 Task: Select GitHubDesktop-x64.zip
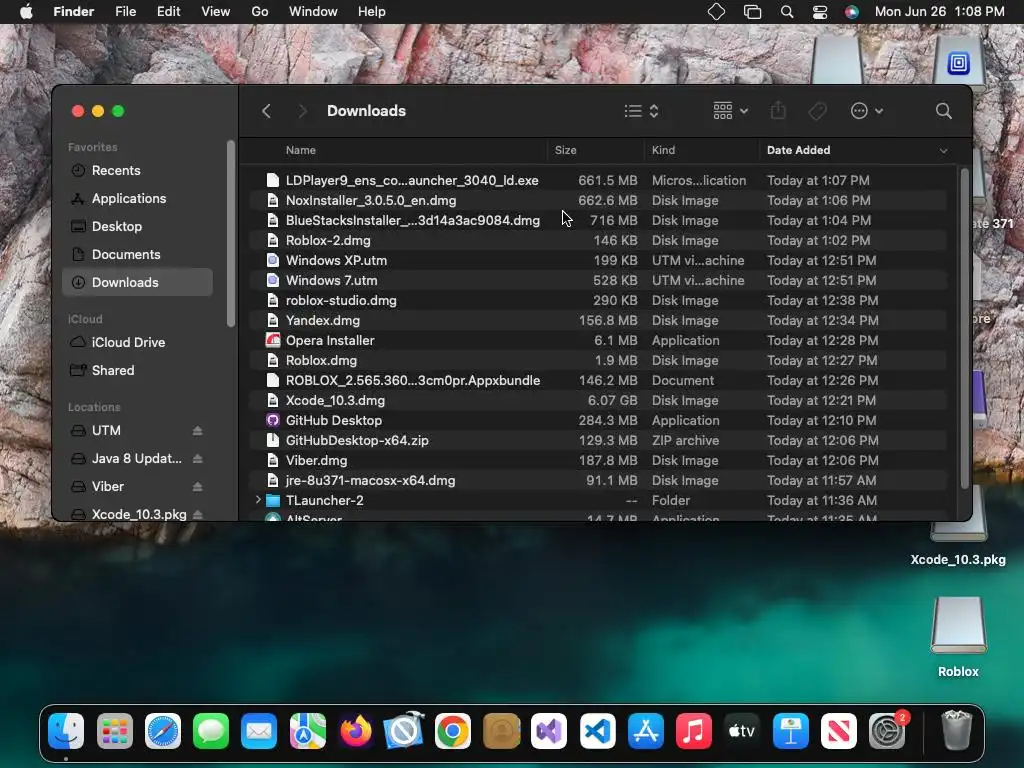tap(599, 440)
